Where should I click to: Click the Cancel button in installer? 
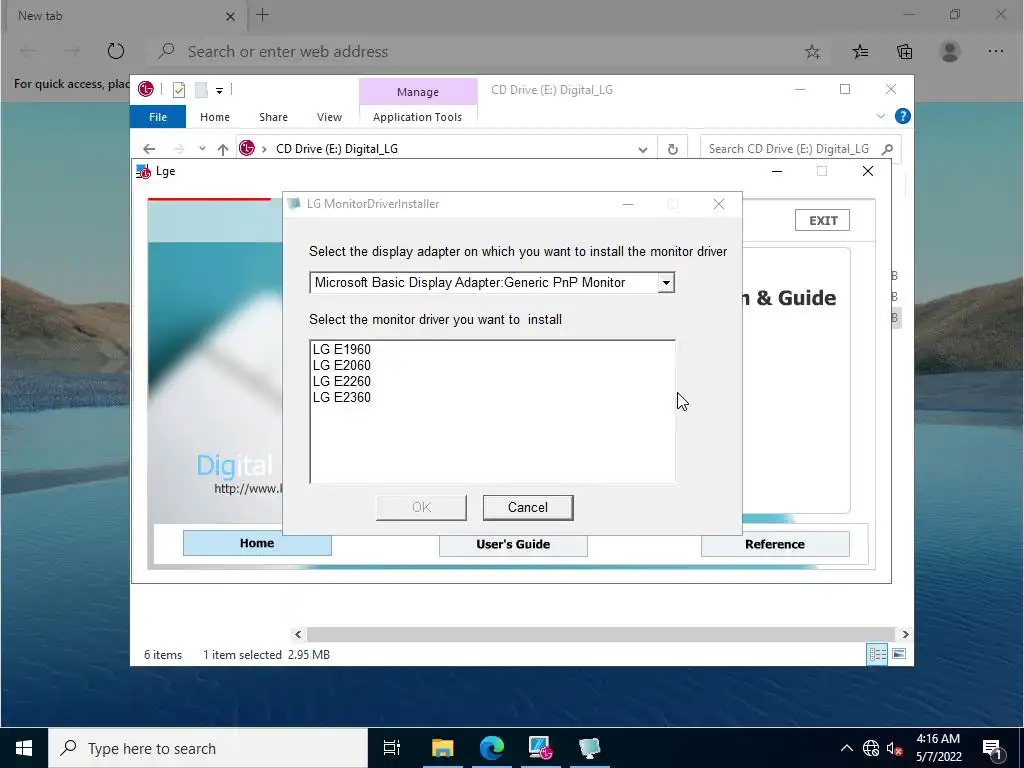[528, 507]
